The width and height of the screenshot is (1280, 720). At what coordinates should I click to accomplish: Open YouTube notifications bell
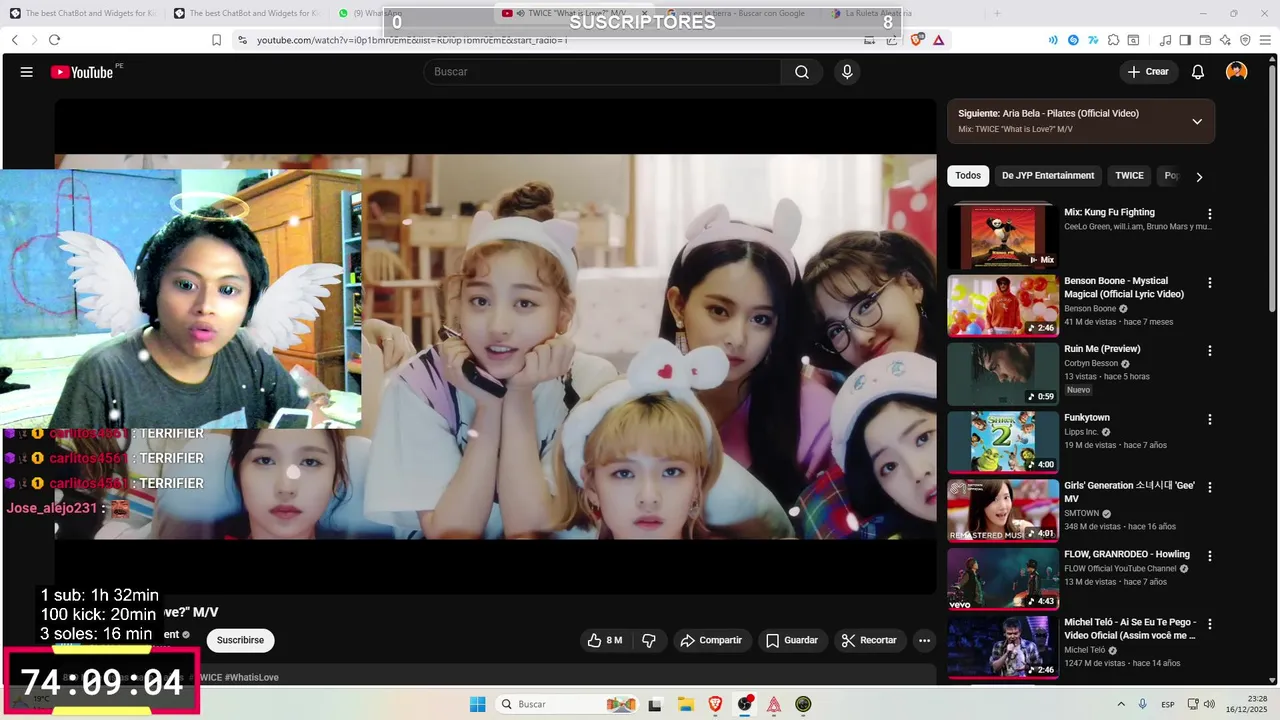[1198, 72]
